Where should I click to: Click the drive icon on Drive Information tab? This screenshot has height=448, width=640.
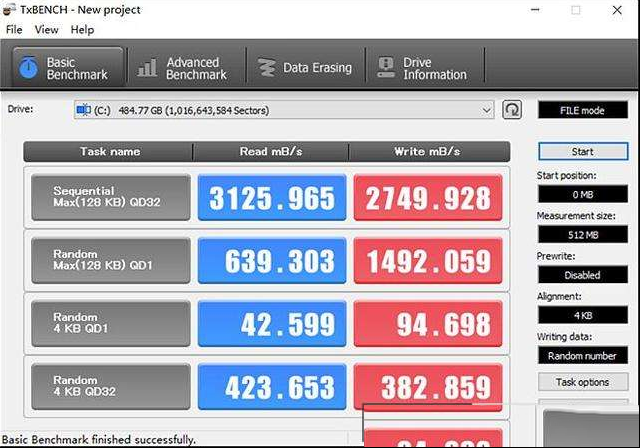[x=386, y=67]
